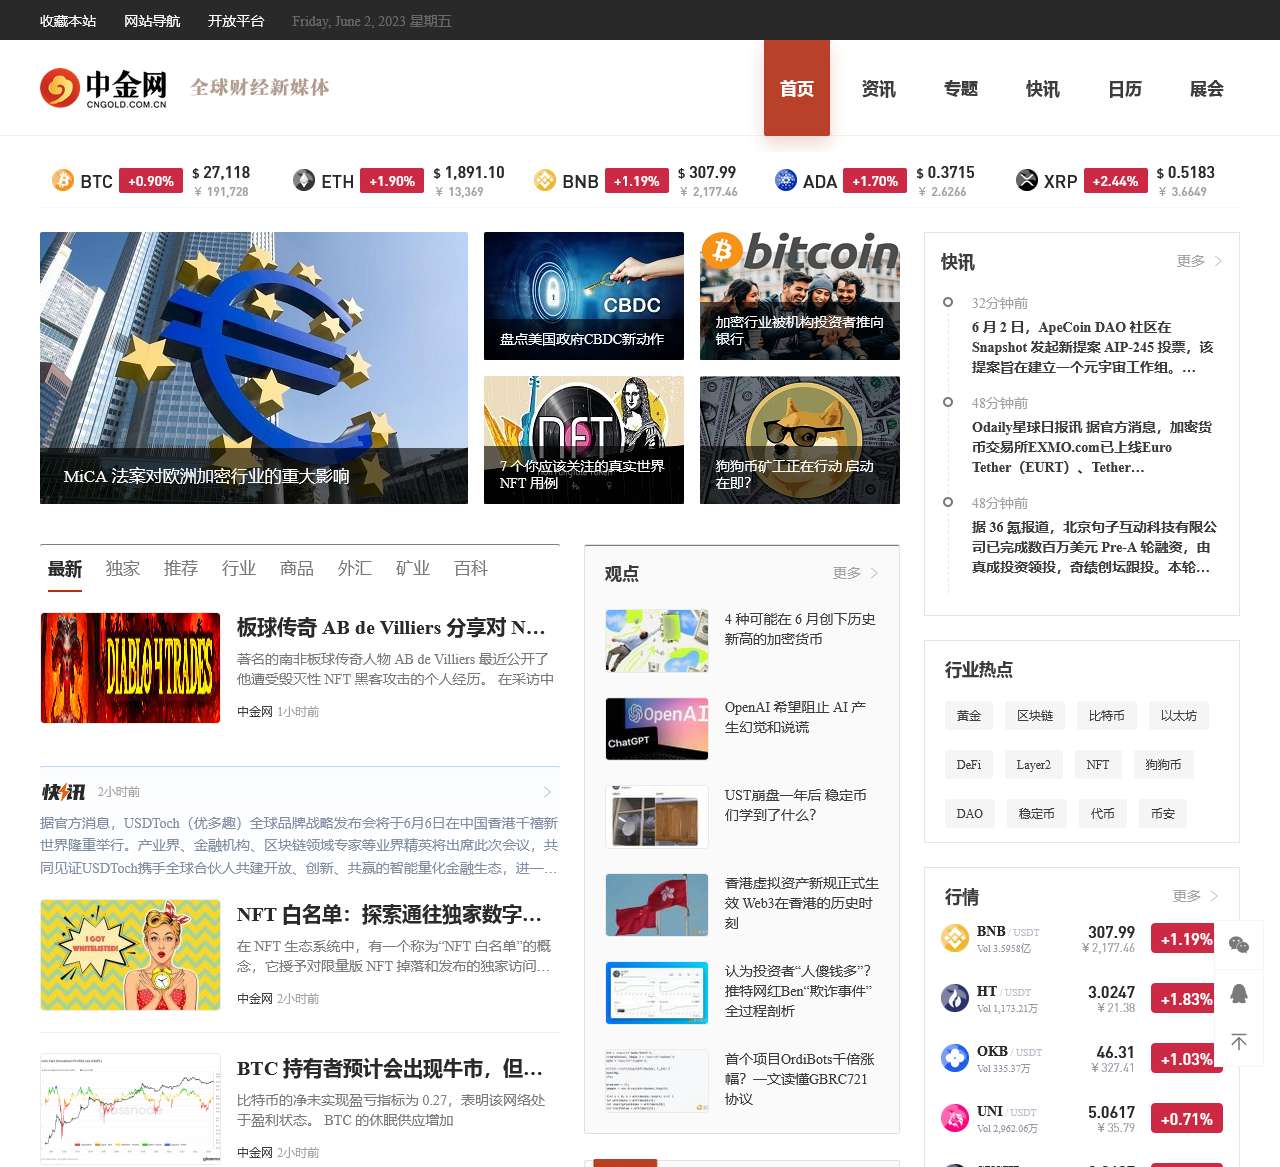Go to 首页 in main navigation
Viewport: 1280px width, 1167px height.
(x=797, y=88)
